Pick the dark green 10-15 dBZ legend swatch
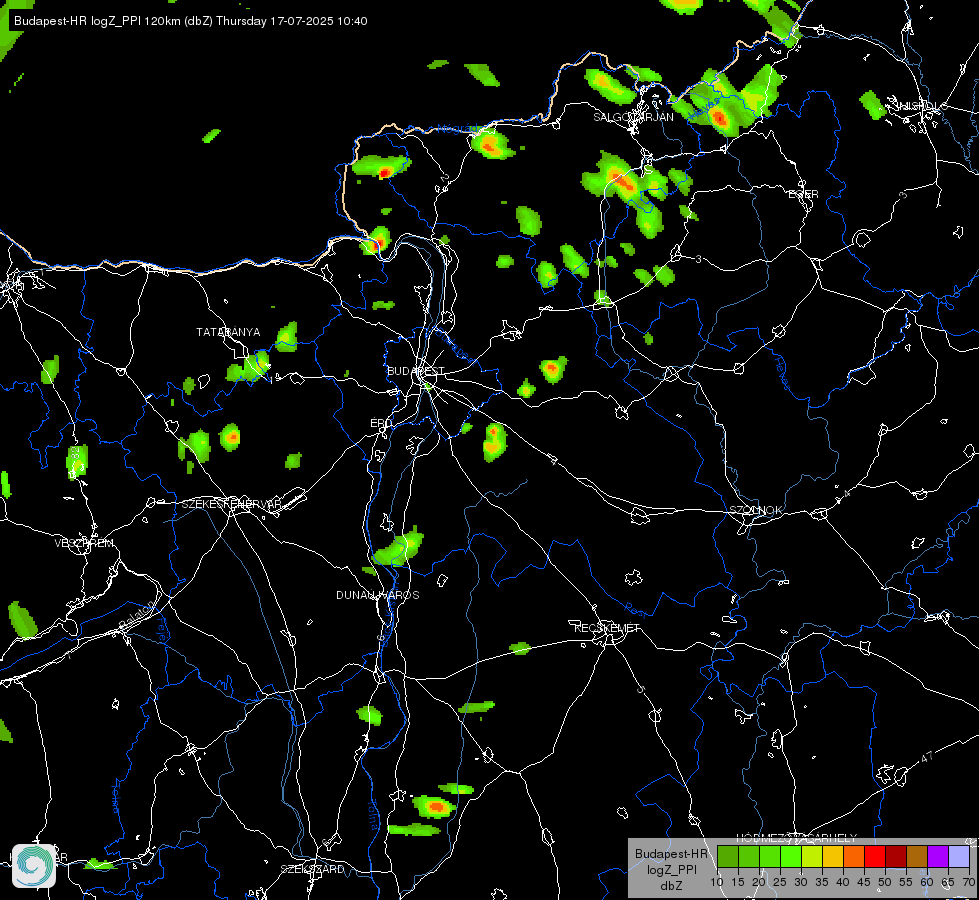This screenshot has height=900, width=979. [x=728, y=856]
